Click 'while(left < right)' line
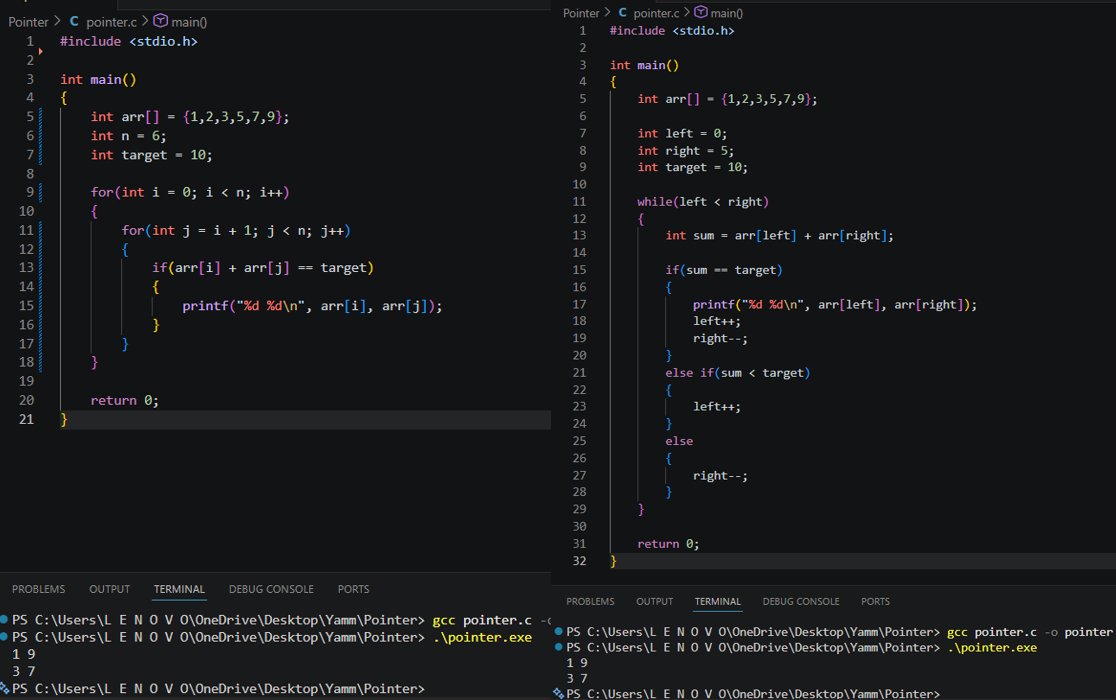Viewport: 1116px width, 700px height. click(703, 201)
